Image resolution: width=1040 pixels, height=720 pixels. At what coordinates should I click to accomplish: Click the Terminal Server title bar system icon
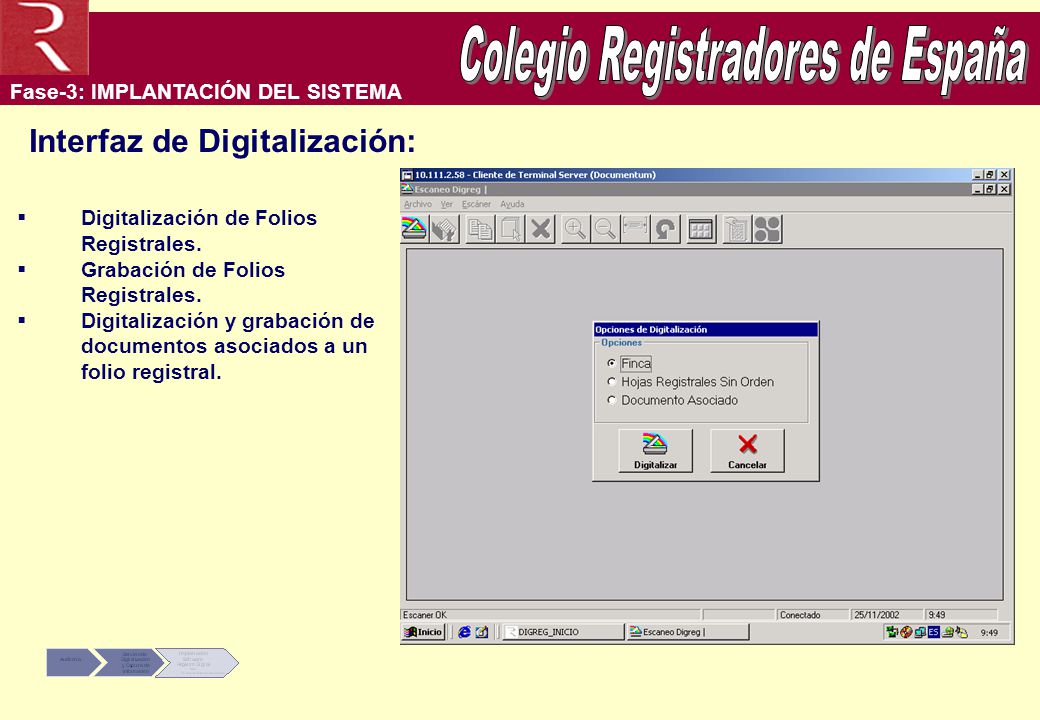[x=407, y=175]
